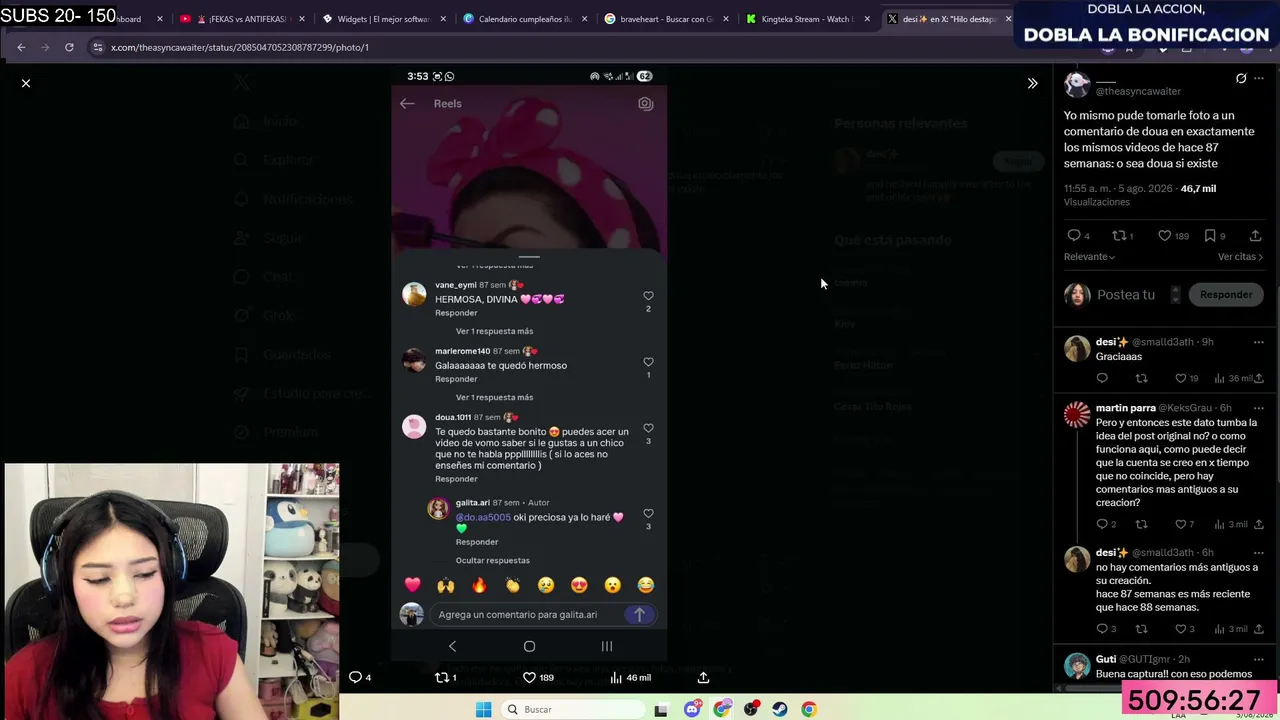Reply icon with 4 in side panel
This screenshot has width=1280, height=720.
pyautogui.click(x=1074, y=236)
